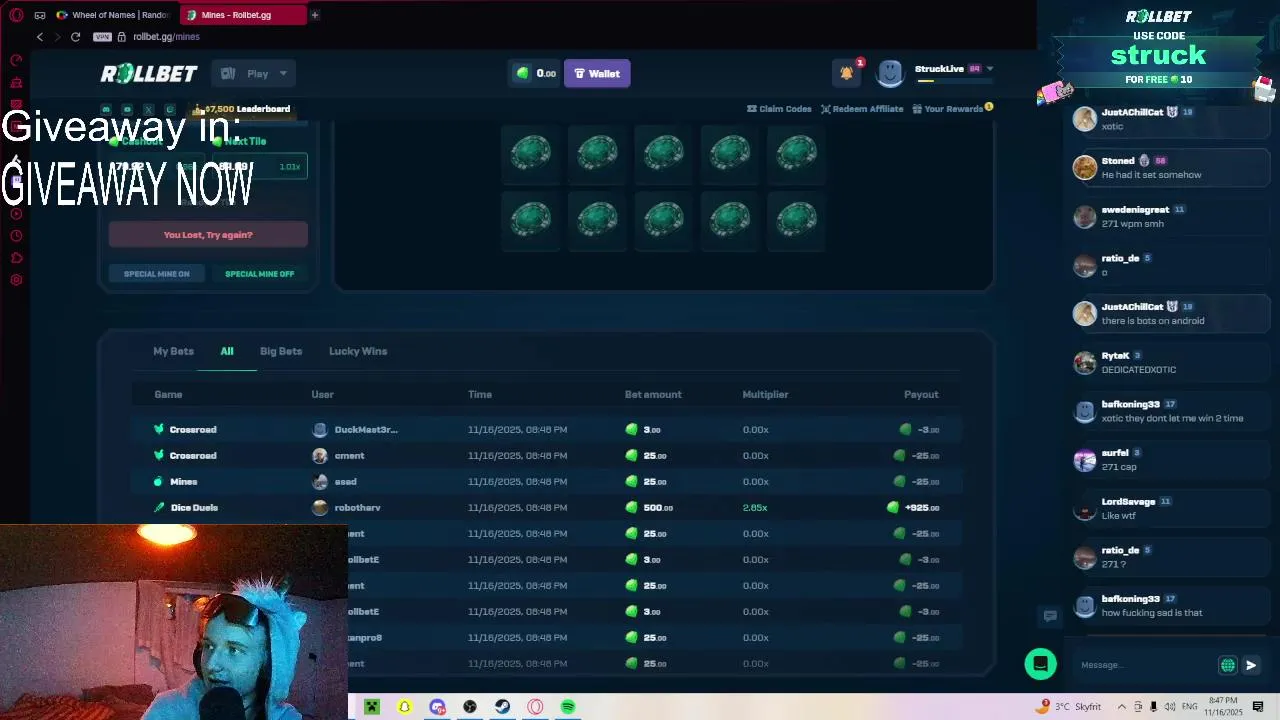Click the rollbet.gg/mines address bar
Screen dimensions: 1280x720
tap(166, 37)
